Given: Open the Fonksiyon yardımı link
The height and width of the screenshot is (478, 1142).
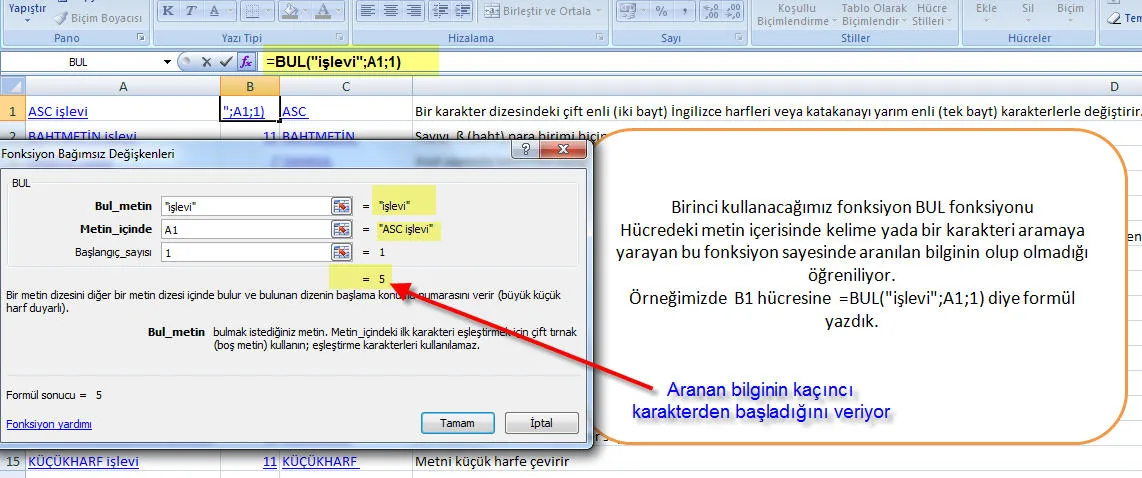Looking at the screenshot, I should (49, 424).
